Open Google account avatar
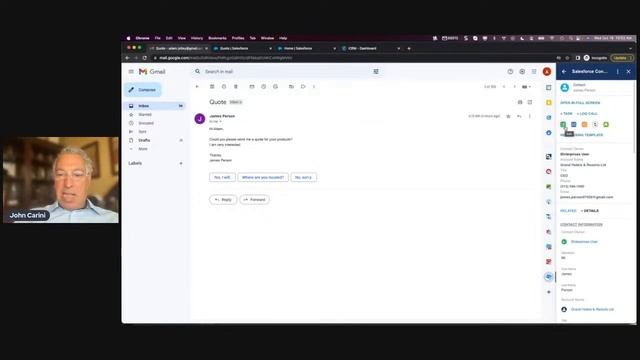Image resolution: width=640 pixels, height=360 pixels. (547, 71)
